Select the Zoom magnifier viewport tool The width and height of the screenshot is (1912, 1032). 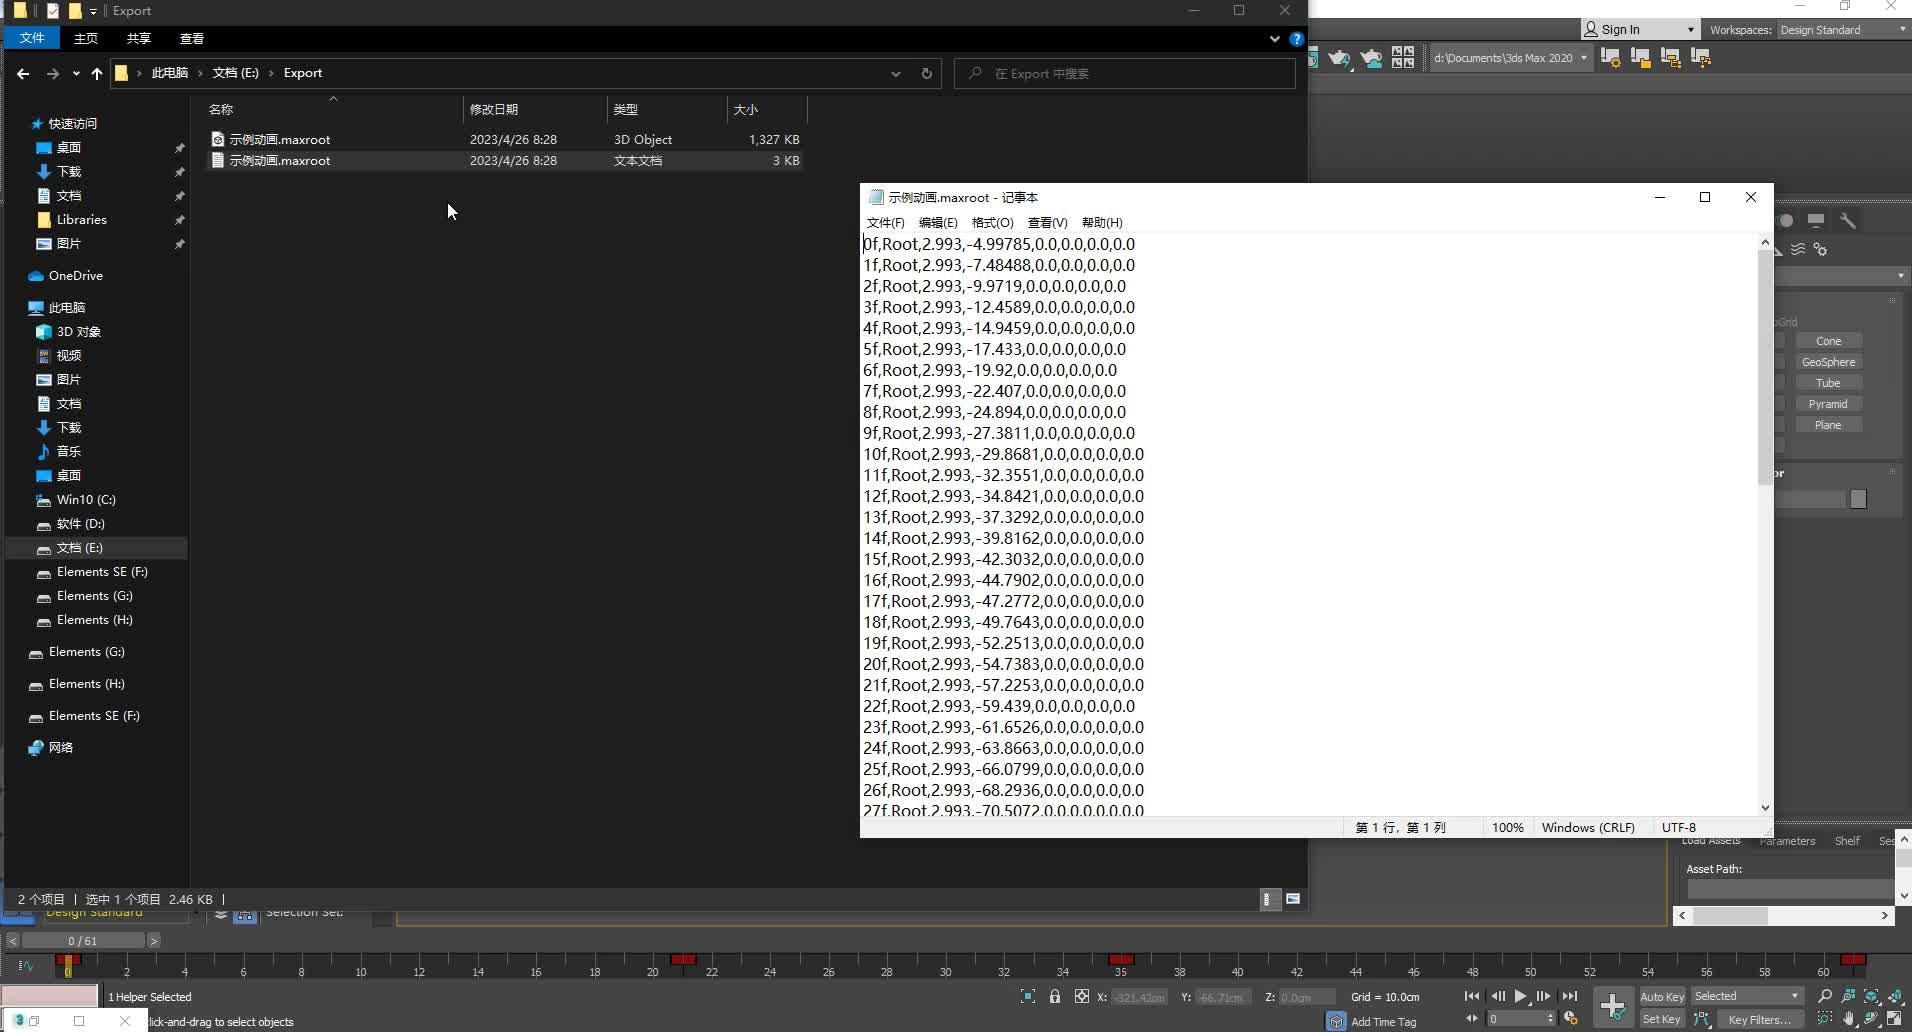(x=1825, y=996)
